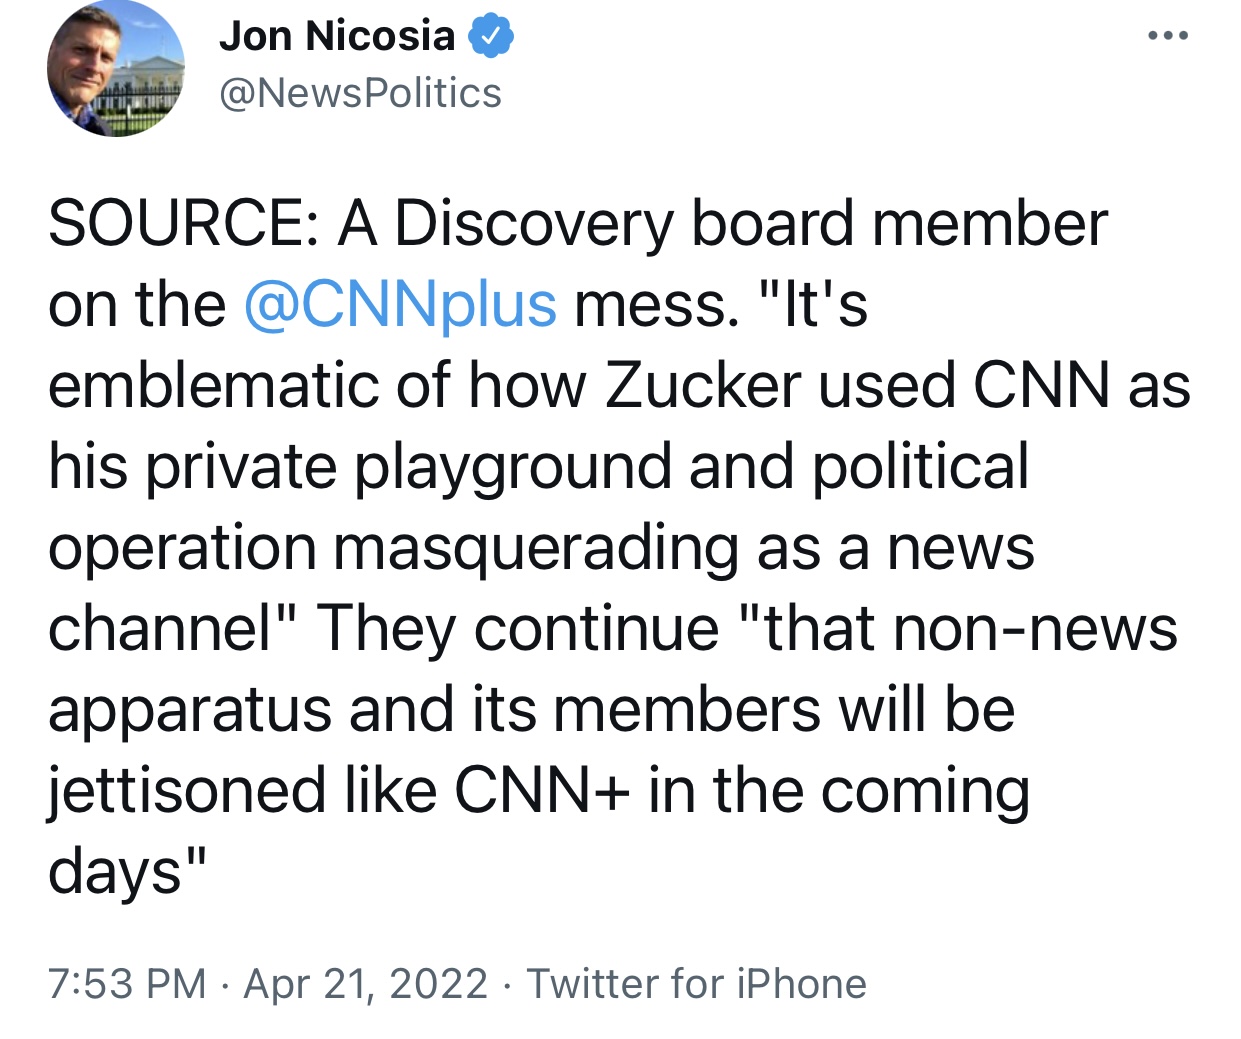This screenshot has height=1039, width=1241.
Task: Click the name Zucker in the tweet
Action: [x=702, y=385]
